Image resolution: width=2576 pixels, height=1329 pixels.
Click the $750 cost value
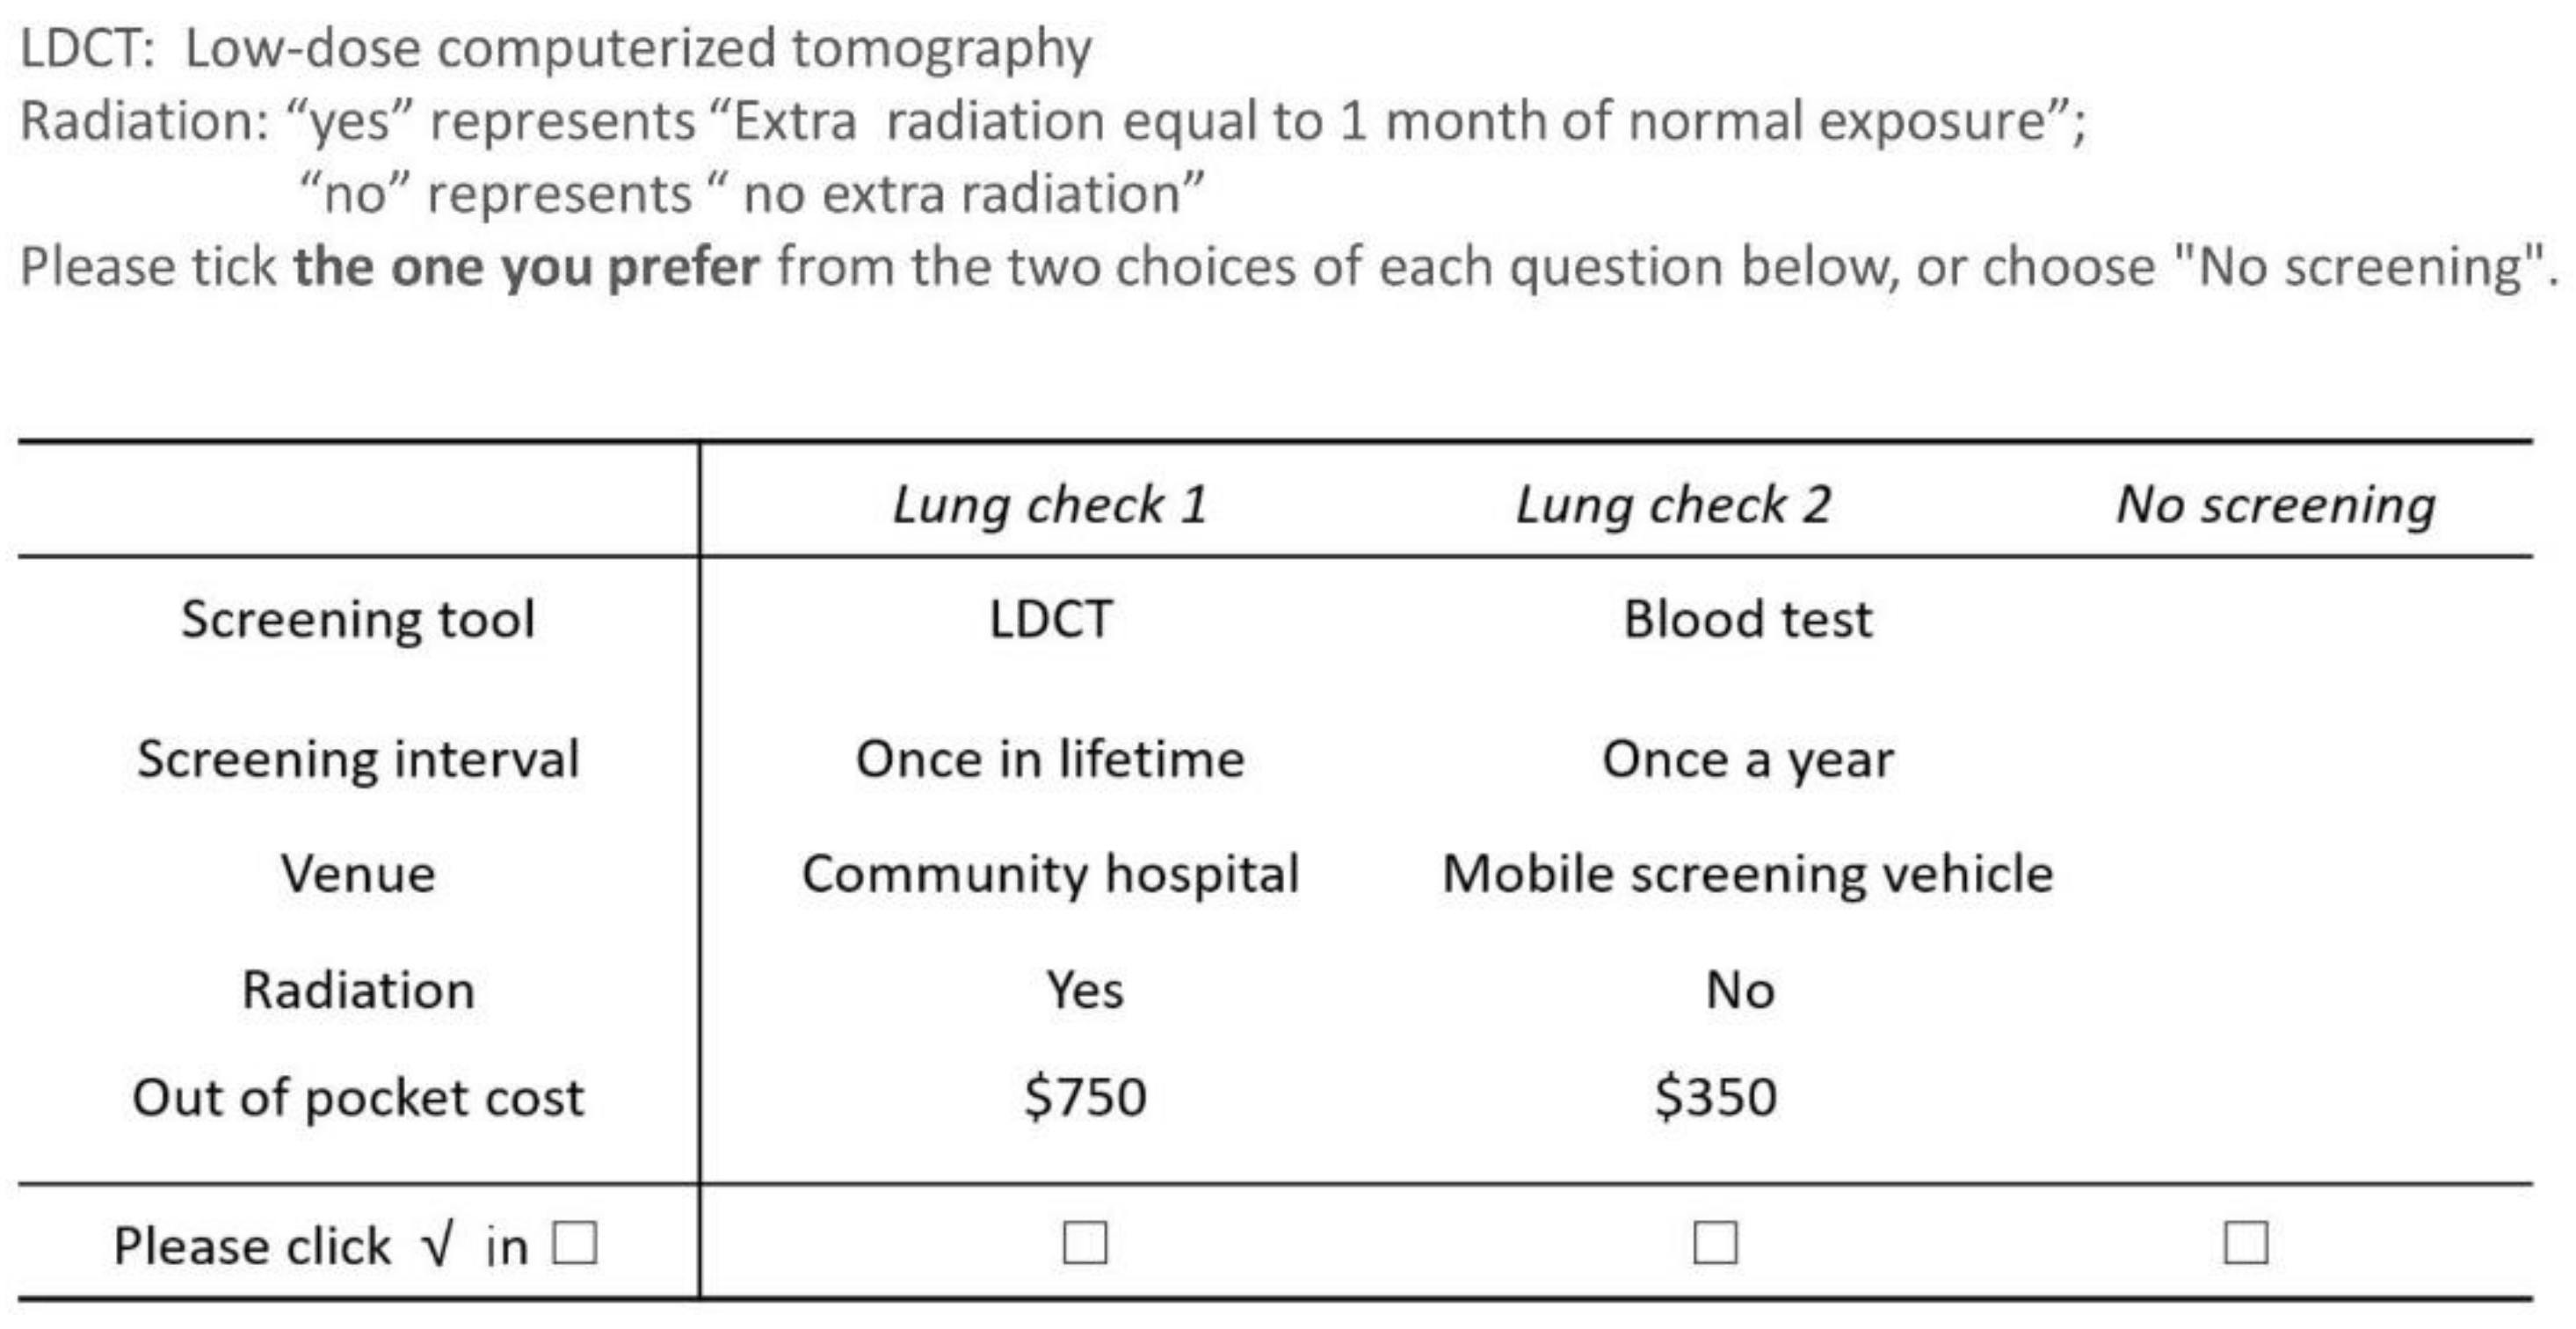(x=1085, y=1097)
